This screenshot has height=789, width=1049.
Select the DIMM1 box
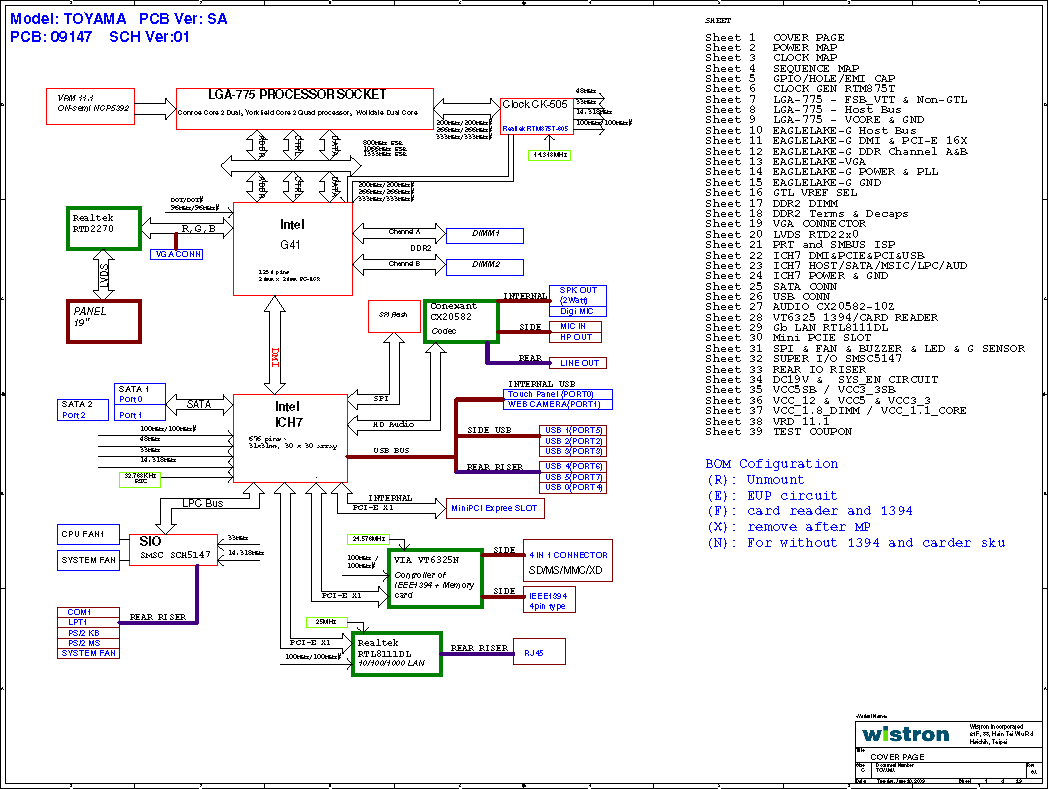coord(485,236)
